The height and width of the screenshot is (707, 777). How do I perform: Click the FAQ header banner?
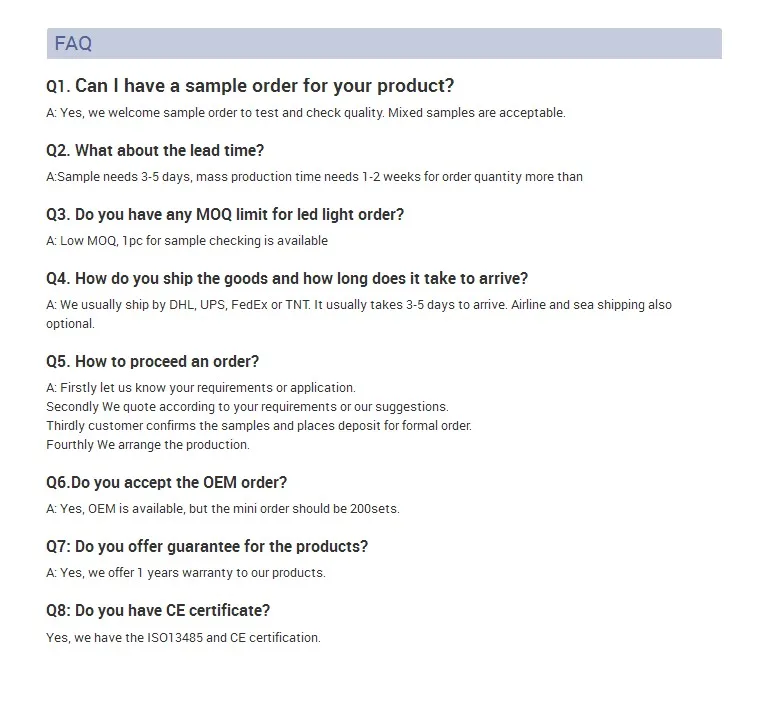tap(384, 44)
